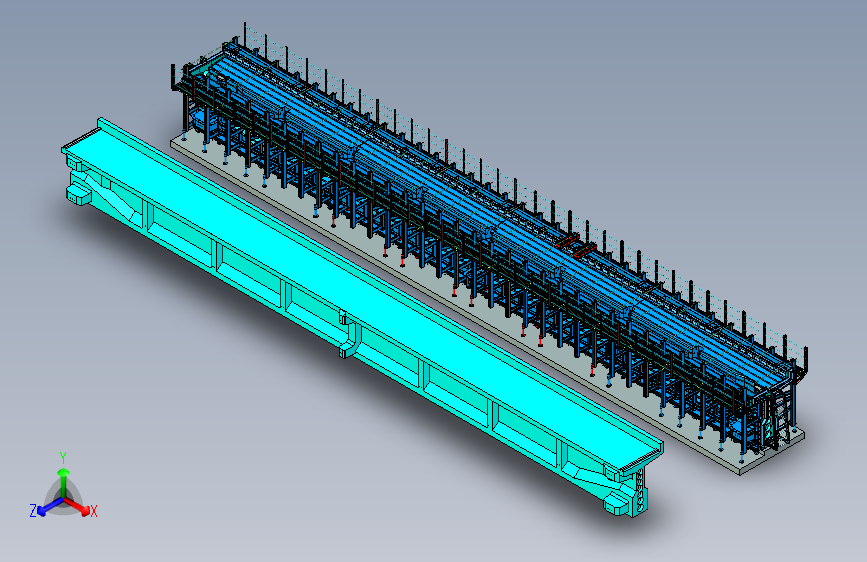Image resolution: width=867 pixels, height=562 pixels.
Task: Select the red clamp parts atop formwork
Action: pyautogui.click(x=575, y=246)
